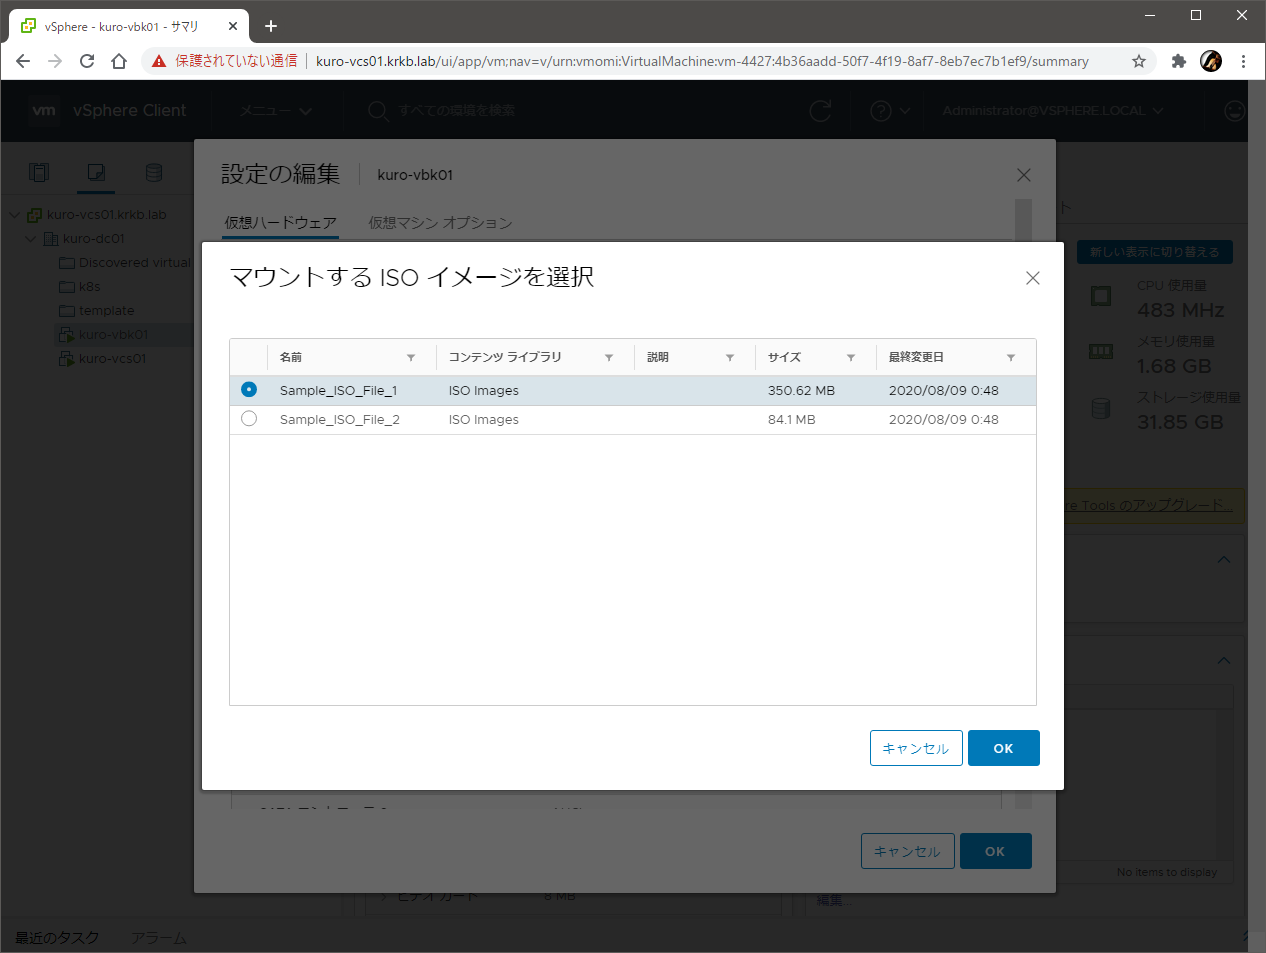Close the ISO image selection dialog
The width and height of the screenshot is (1266, 953).
click(x=1033, y=278)
